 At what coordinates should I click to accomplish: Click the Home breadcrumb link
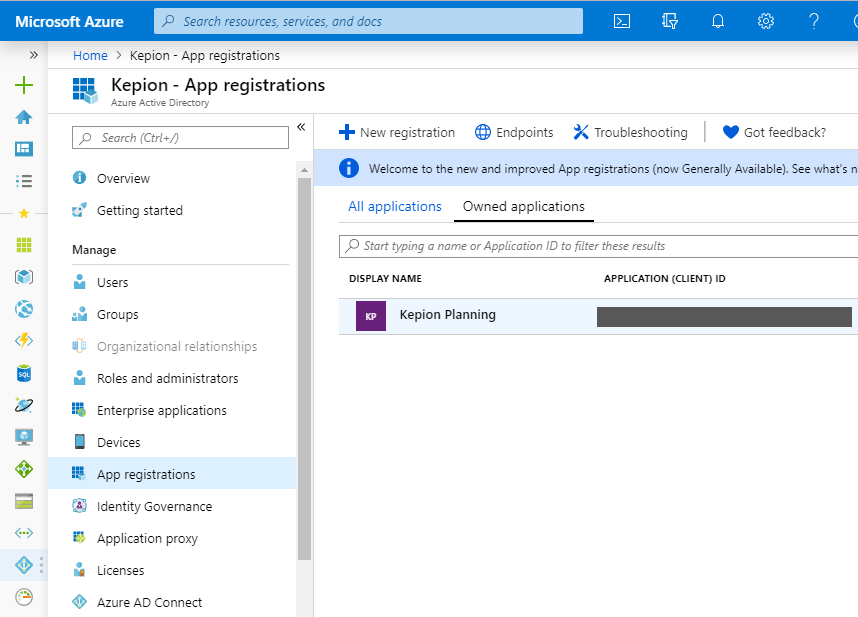90,55
